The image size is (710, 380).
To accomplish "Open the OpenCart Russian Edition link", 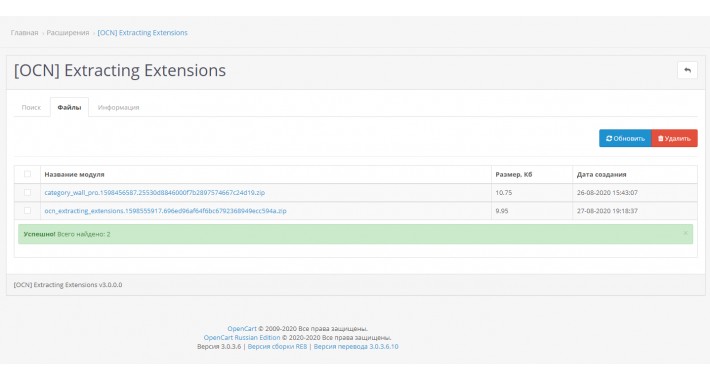I will 242,337.
